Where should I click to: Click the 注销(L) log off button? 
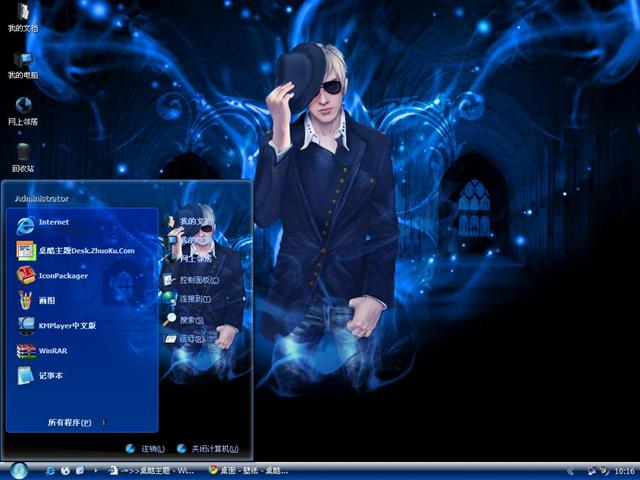point(145,449)
